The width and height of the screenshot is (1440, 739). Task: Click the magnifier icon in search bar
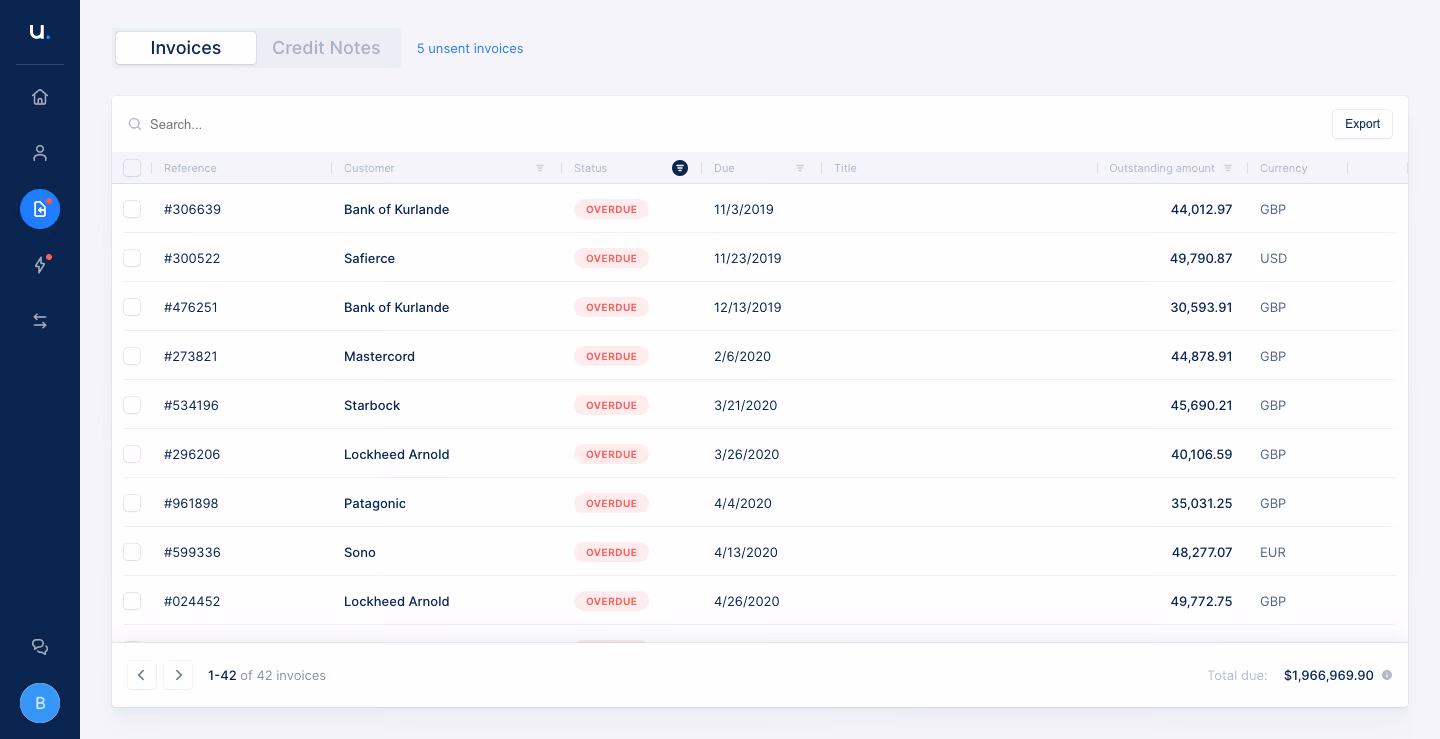135,124
